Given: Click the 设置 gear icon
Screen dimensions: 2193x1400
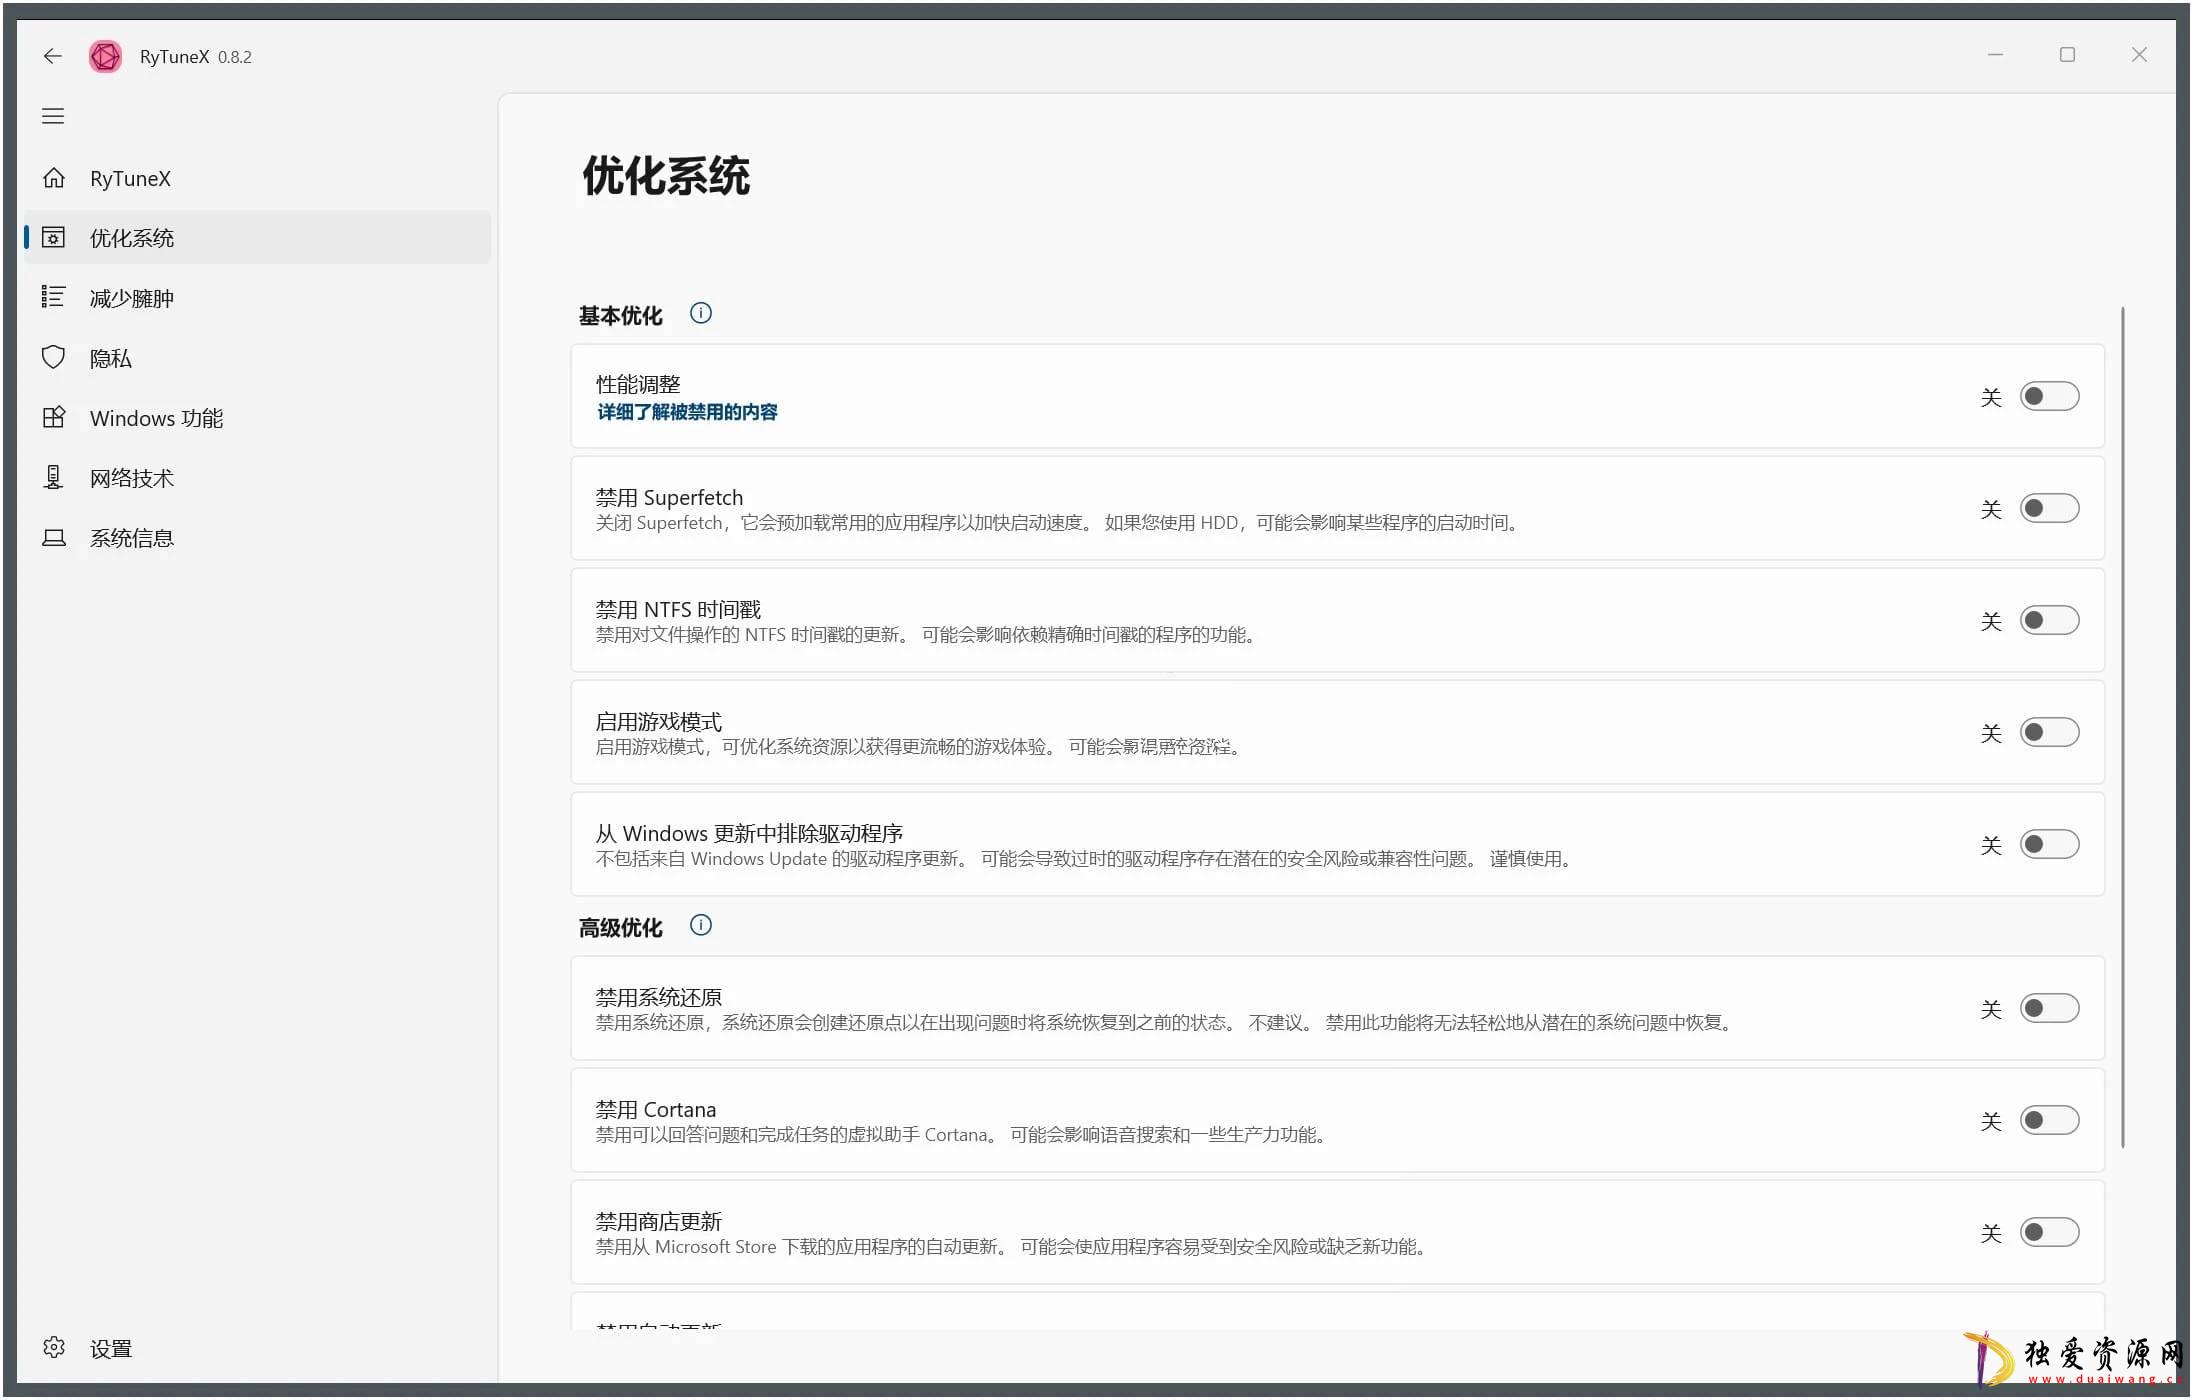Looking at the screenshot, I should (x=54, y=1347).
